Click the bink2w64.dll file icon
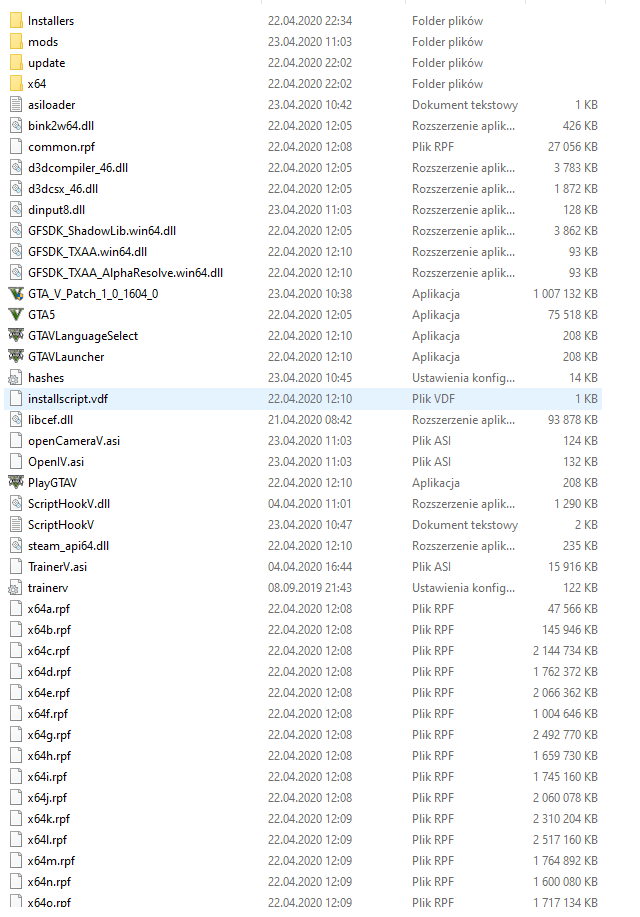The image size is (640, 917). coord(16,126)
